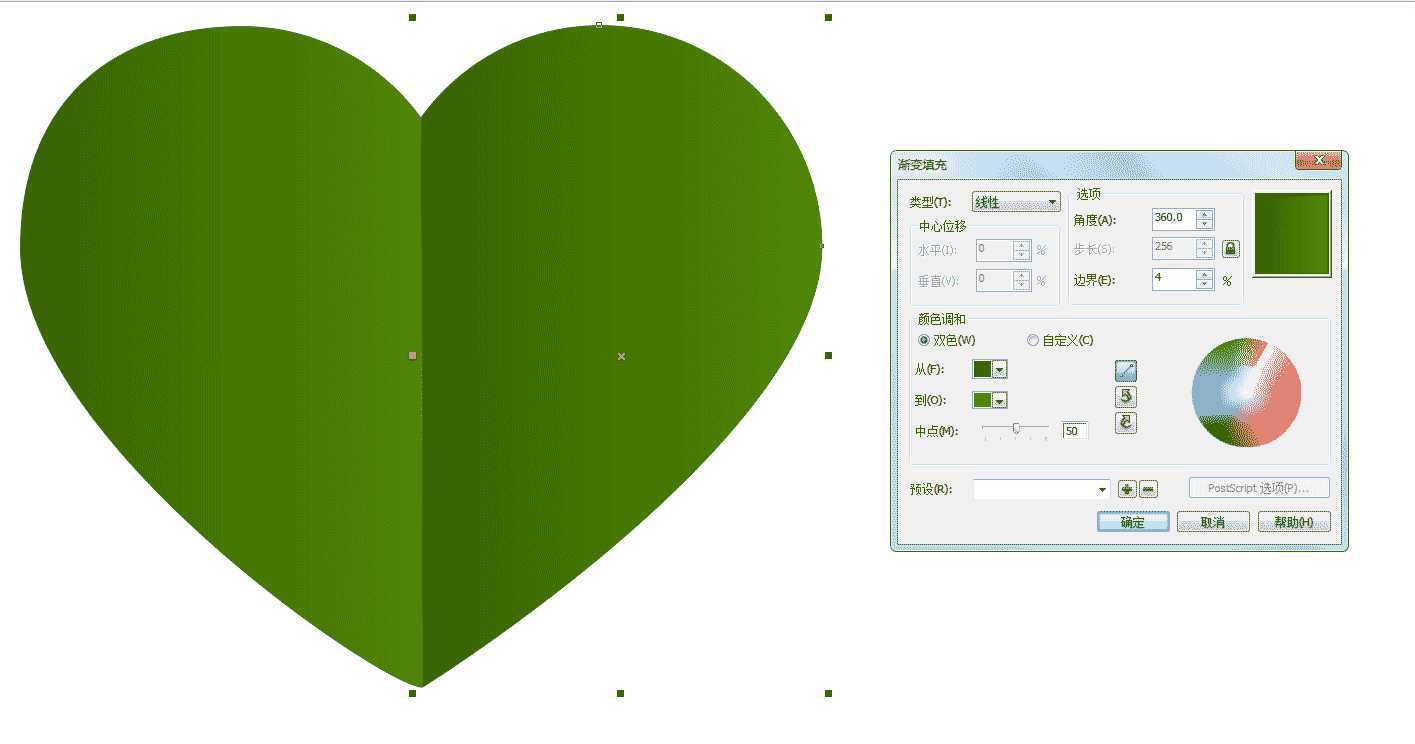
Task: Expand the 到(O) color dropdown
Action: [x=999, y=400]
